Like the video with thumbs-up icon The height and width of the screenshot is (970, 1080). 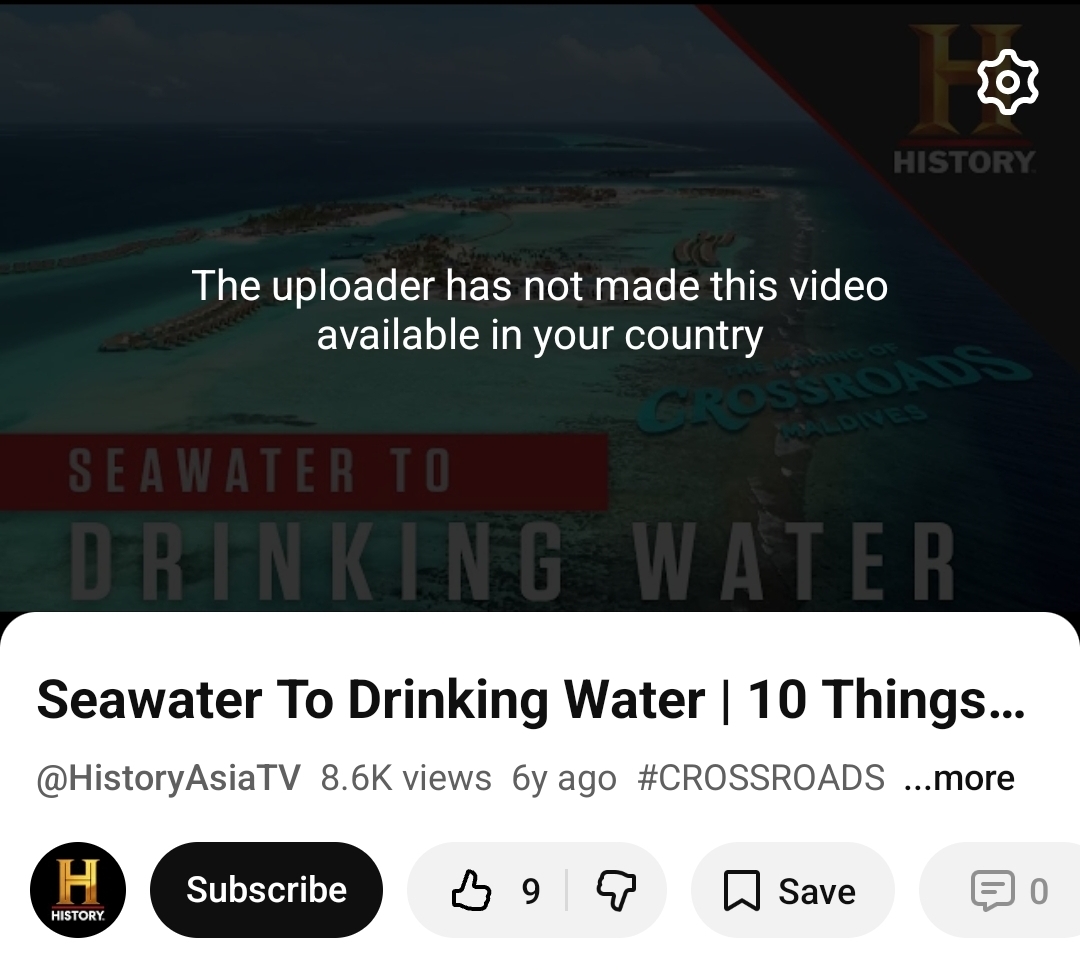(x=471, y=890)
